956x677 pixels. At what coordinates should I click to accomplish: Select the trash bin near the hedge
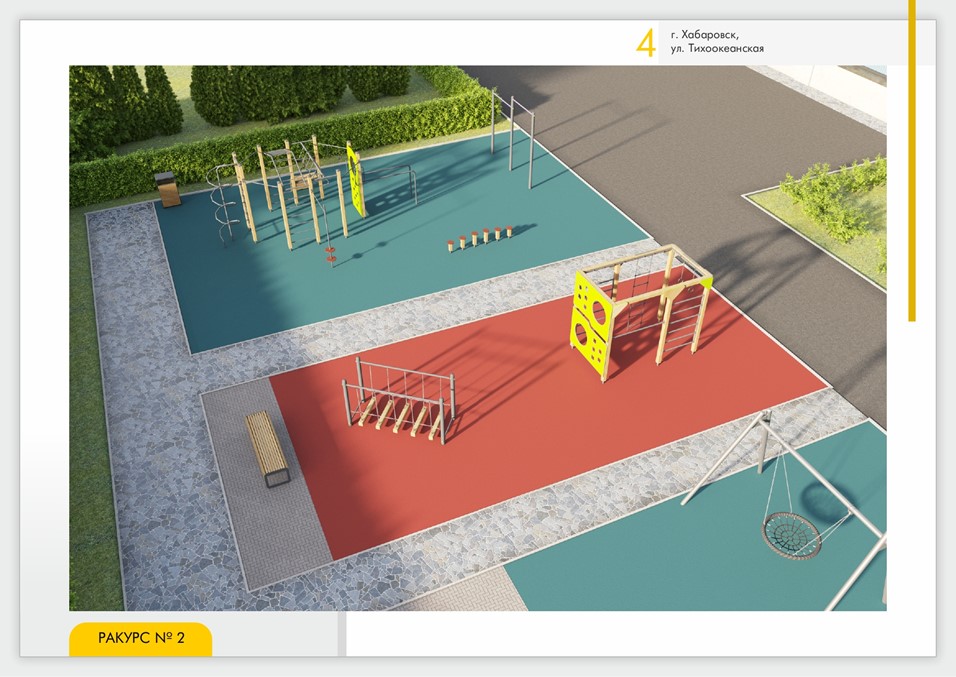point(169,188)
